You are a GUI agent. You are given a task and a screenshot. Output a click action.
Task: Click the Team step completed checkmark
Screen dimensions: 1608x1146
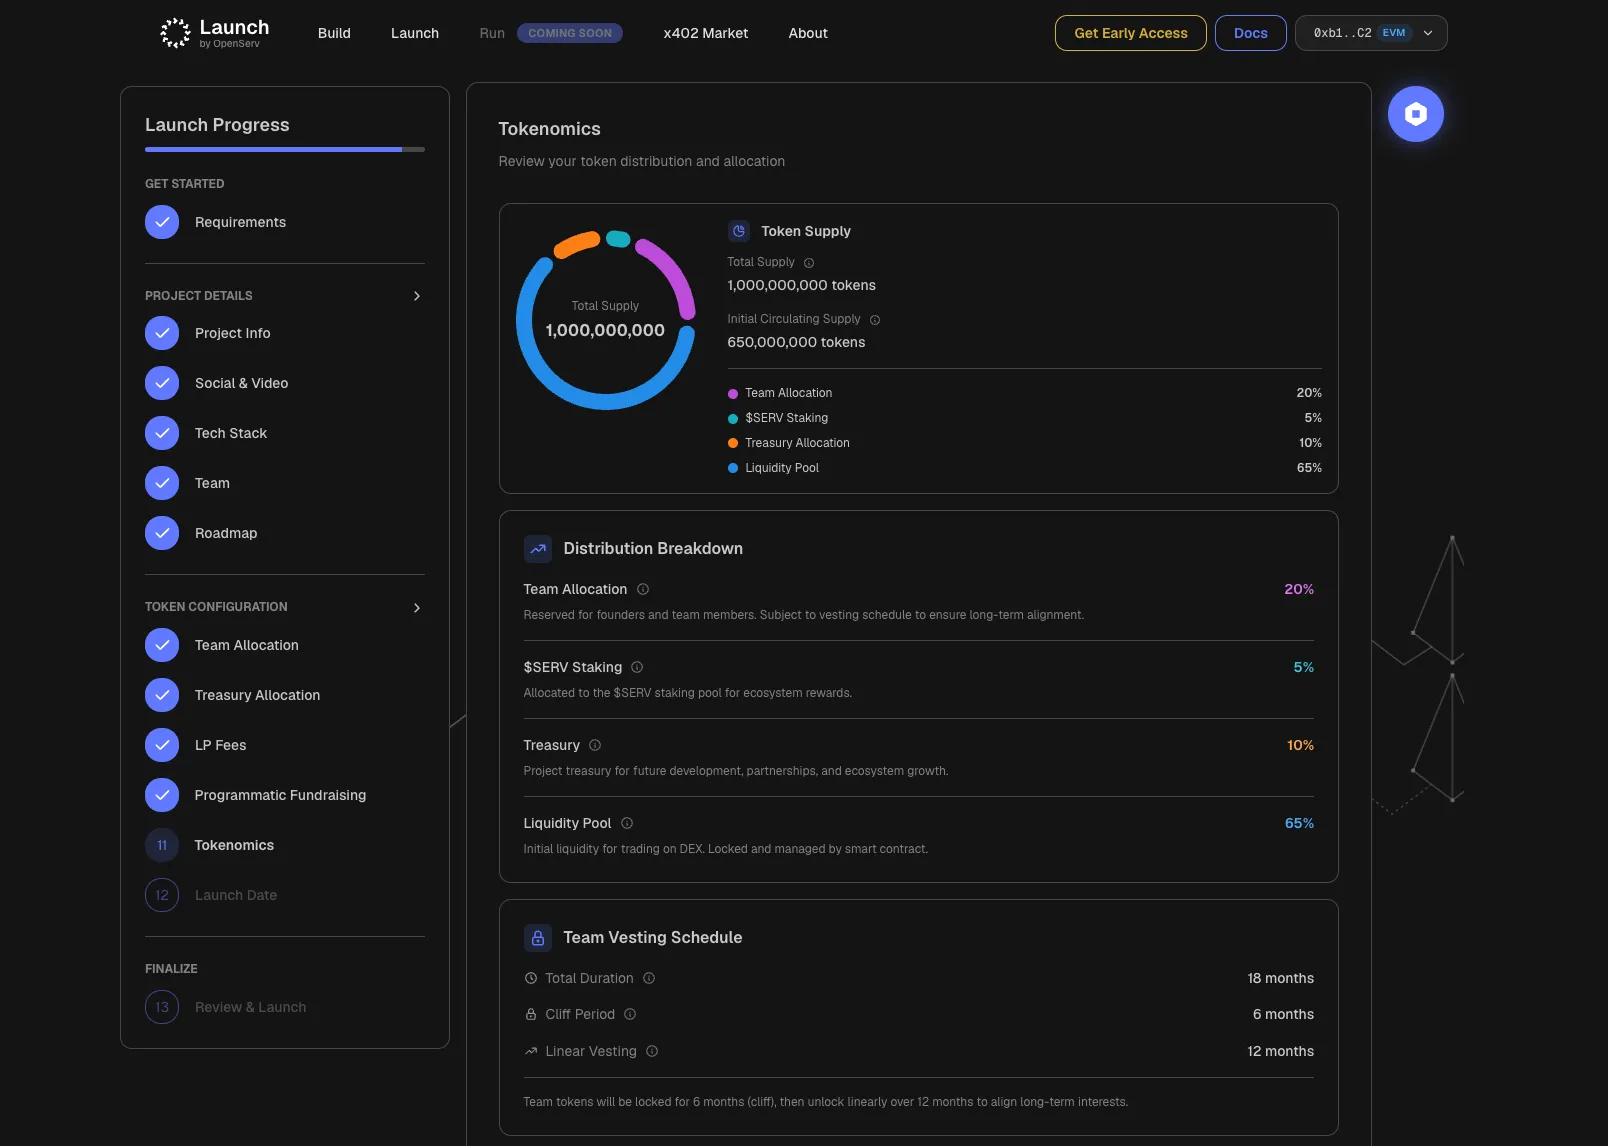tap(162, 483)
